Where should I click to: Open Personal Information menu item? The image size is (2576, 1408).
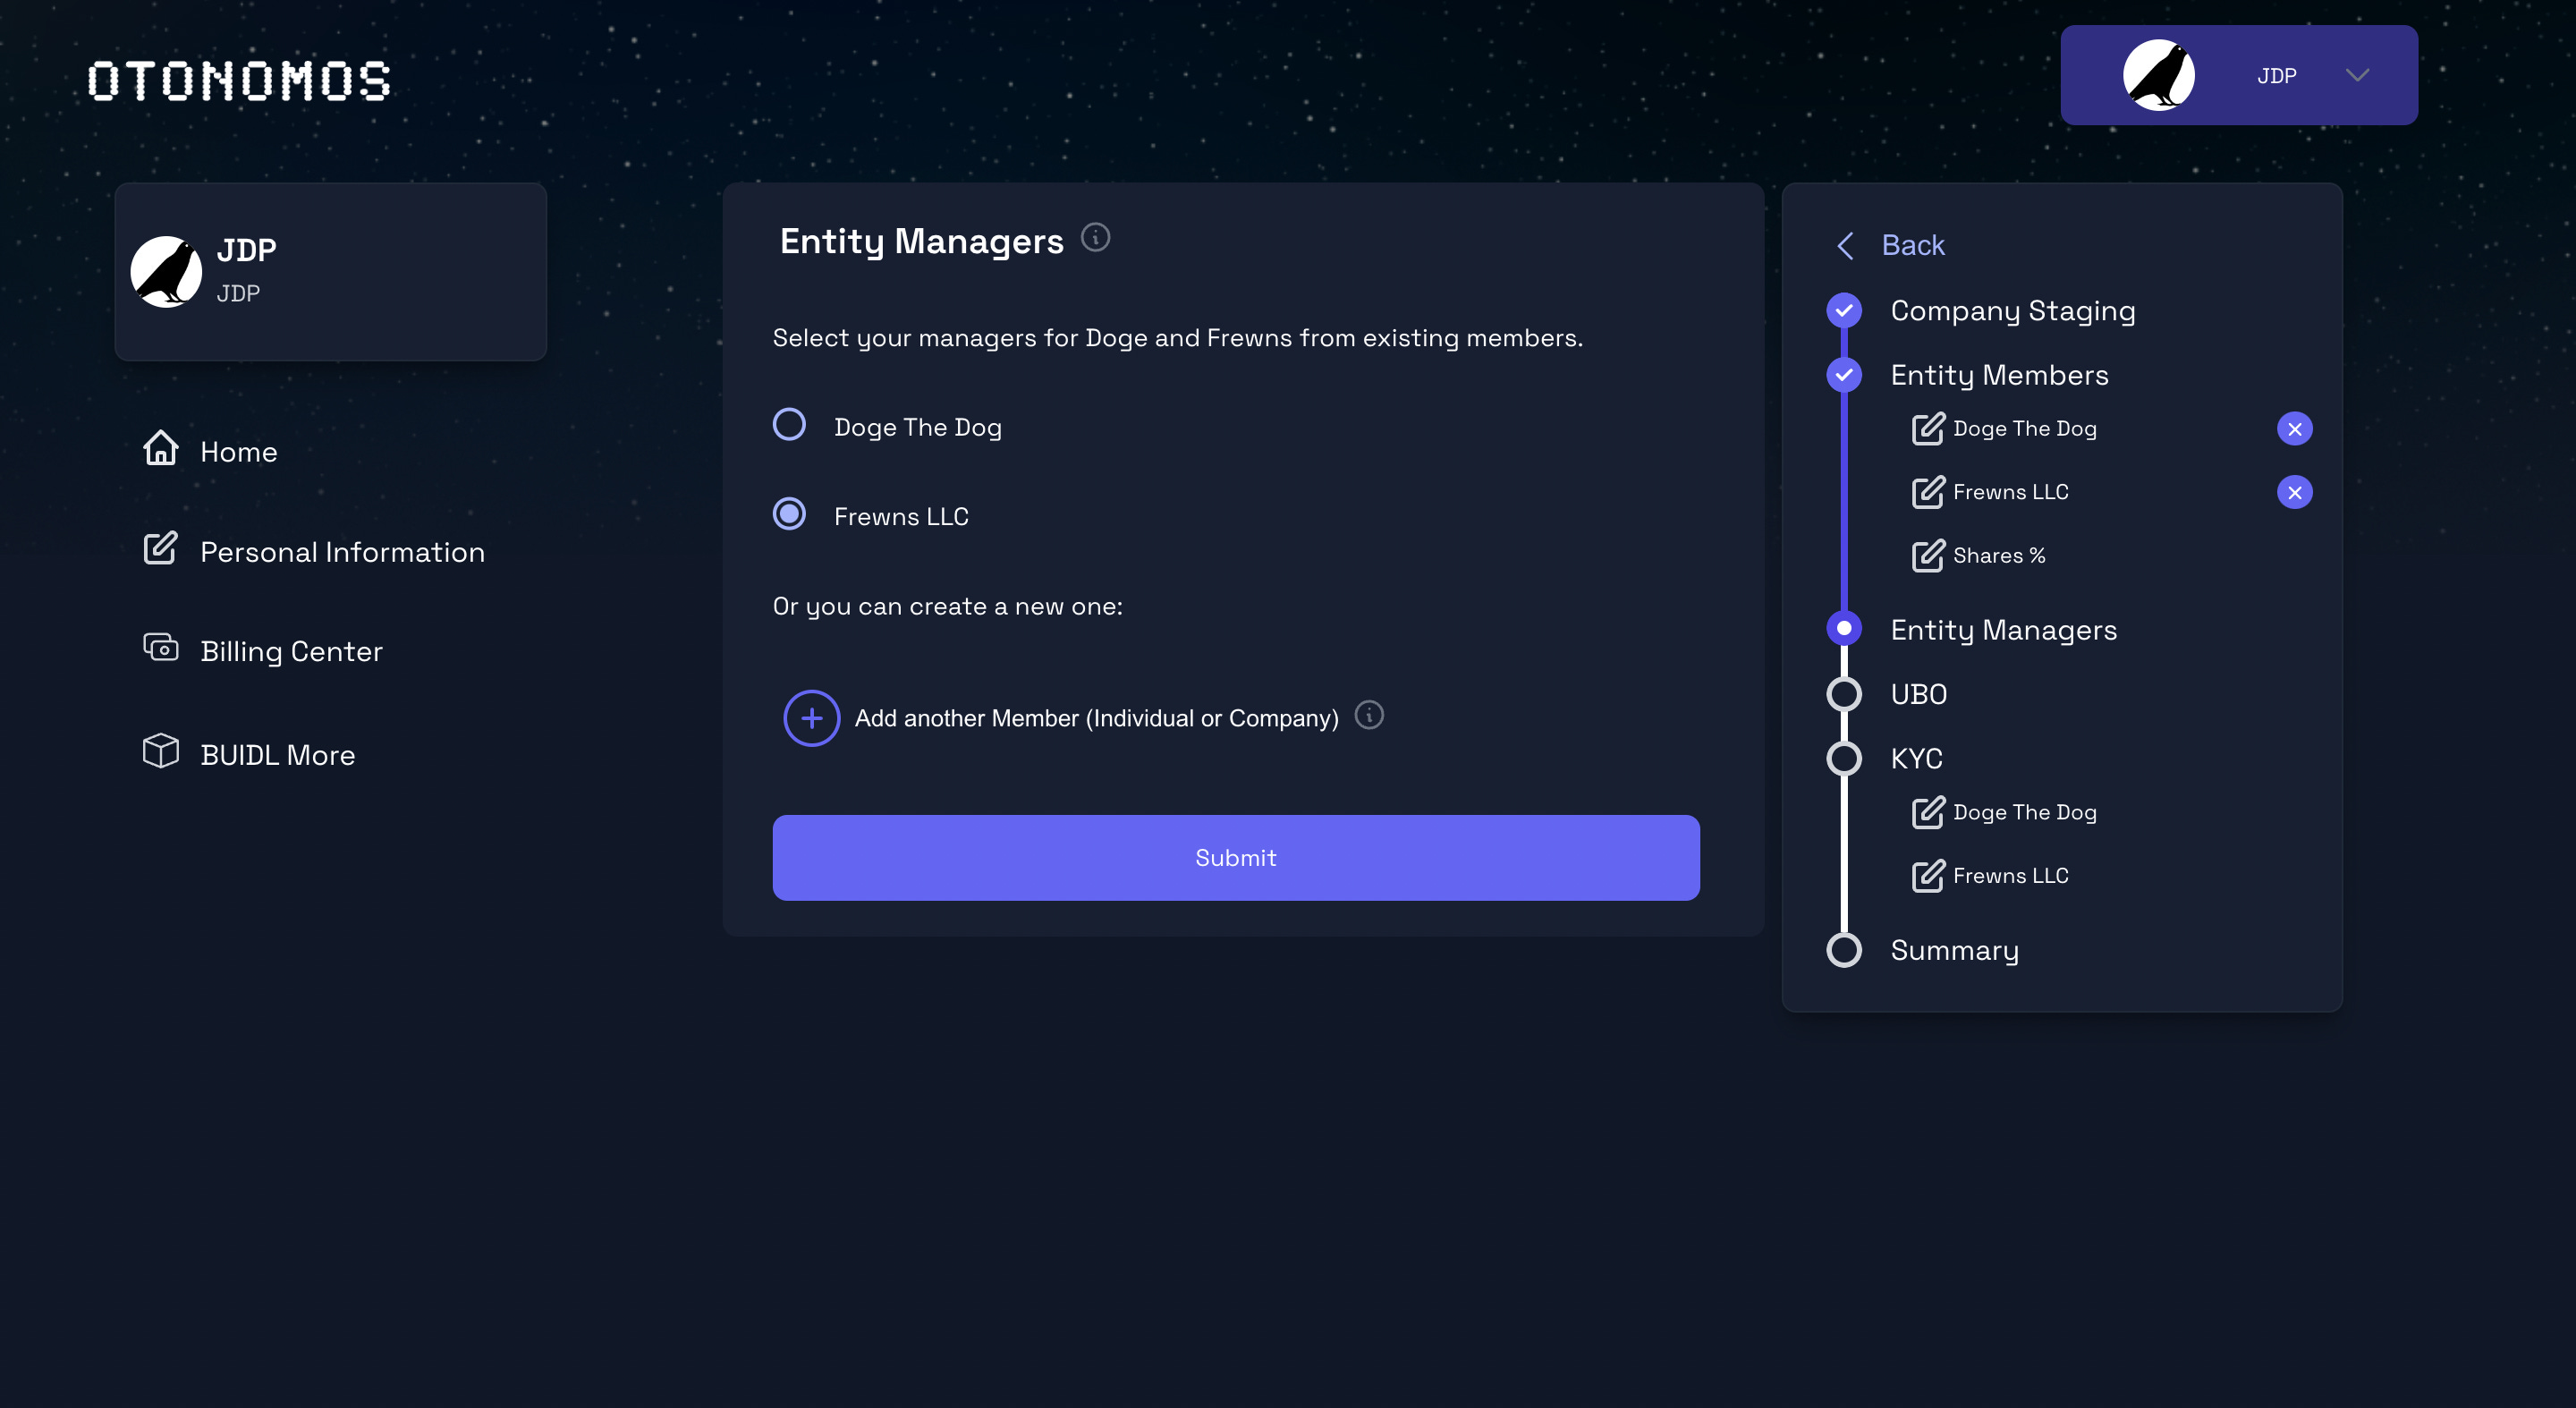tap(341, 552)
